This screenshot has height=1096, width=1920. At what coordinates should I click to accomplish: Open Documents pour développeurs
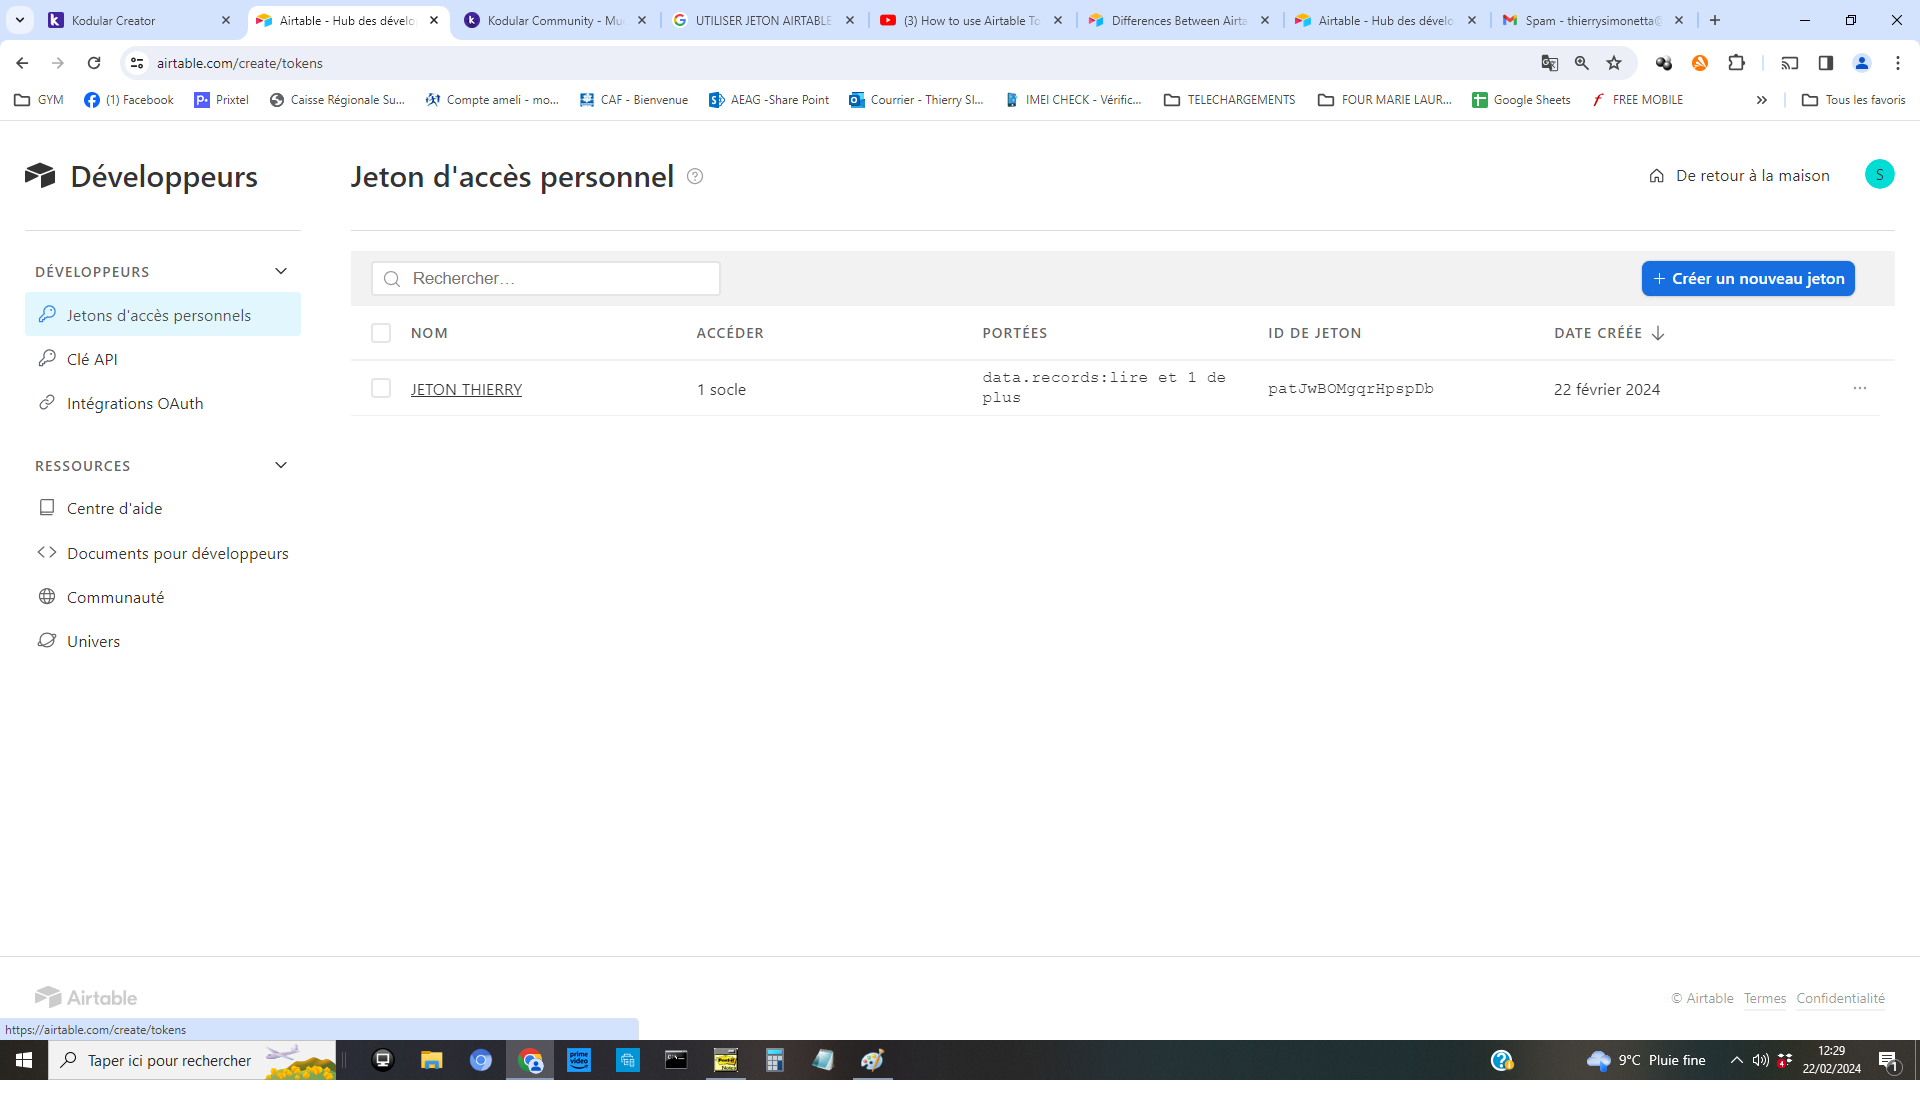coord(177,552)
